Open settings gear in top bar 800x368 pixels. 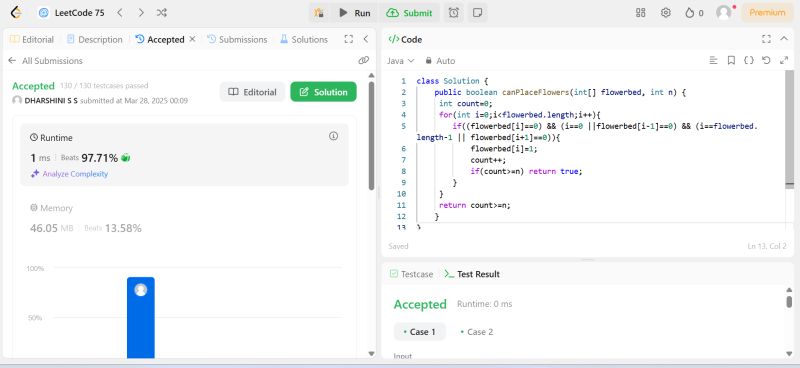pos(666,13)
